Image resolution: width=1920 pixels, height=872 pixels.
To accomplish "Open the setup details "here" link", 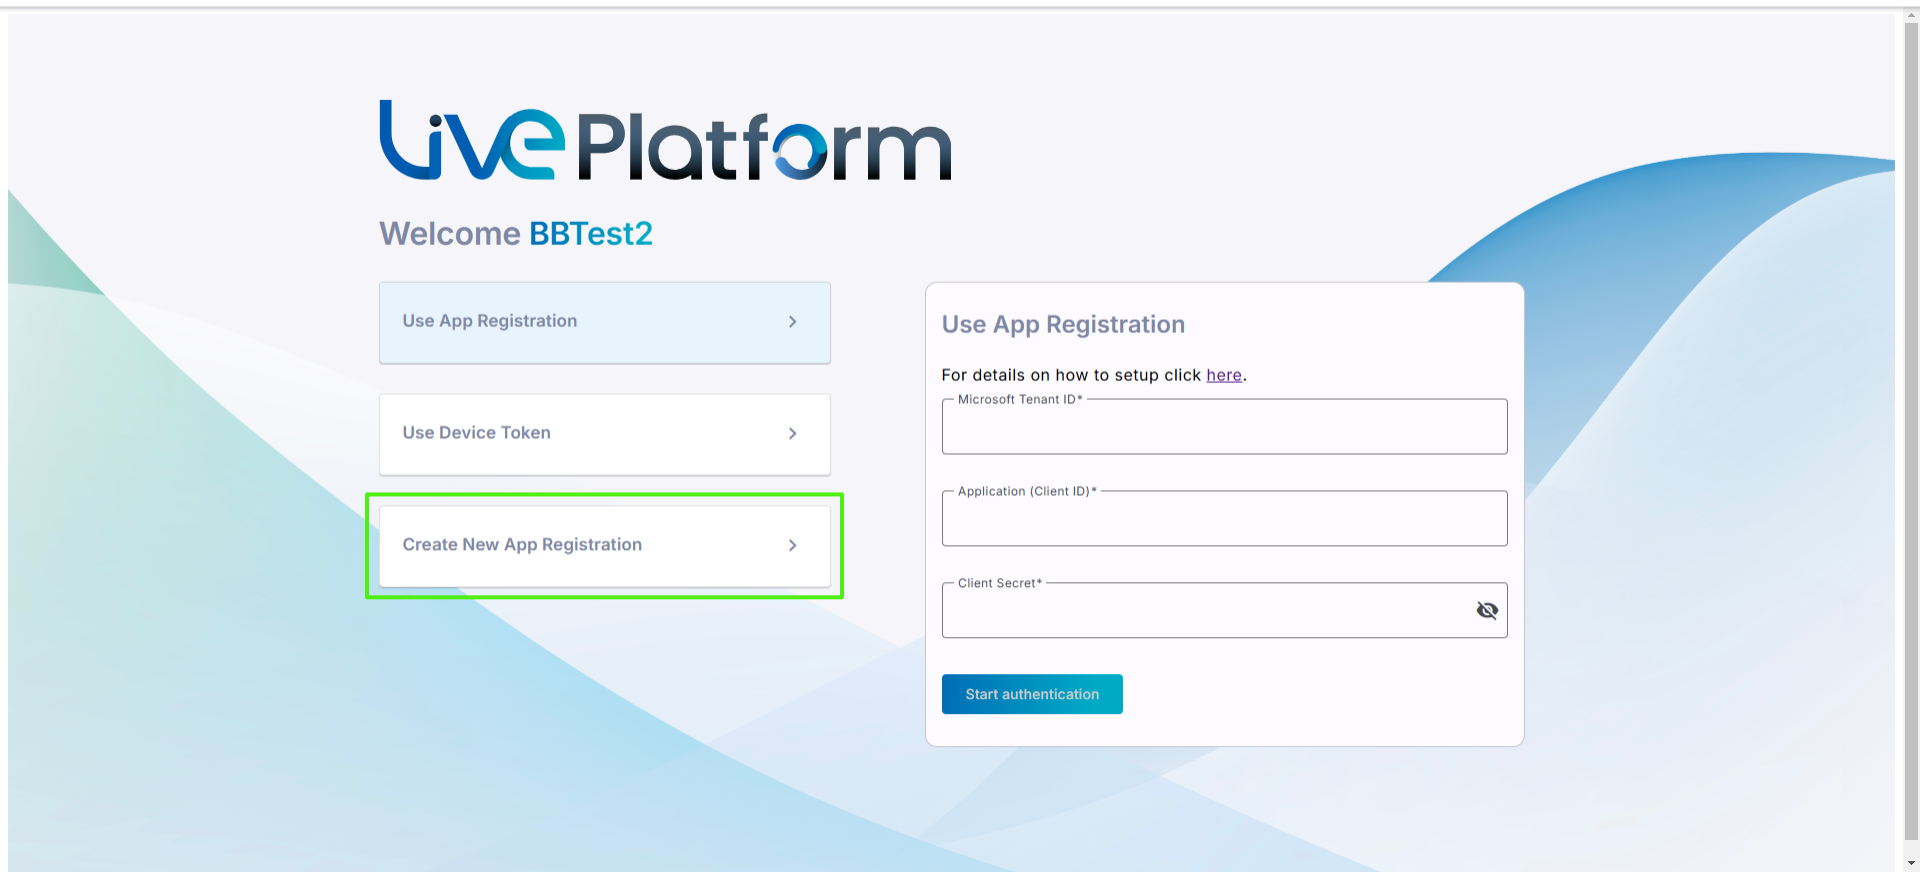I will [1223, 375].
